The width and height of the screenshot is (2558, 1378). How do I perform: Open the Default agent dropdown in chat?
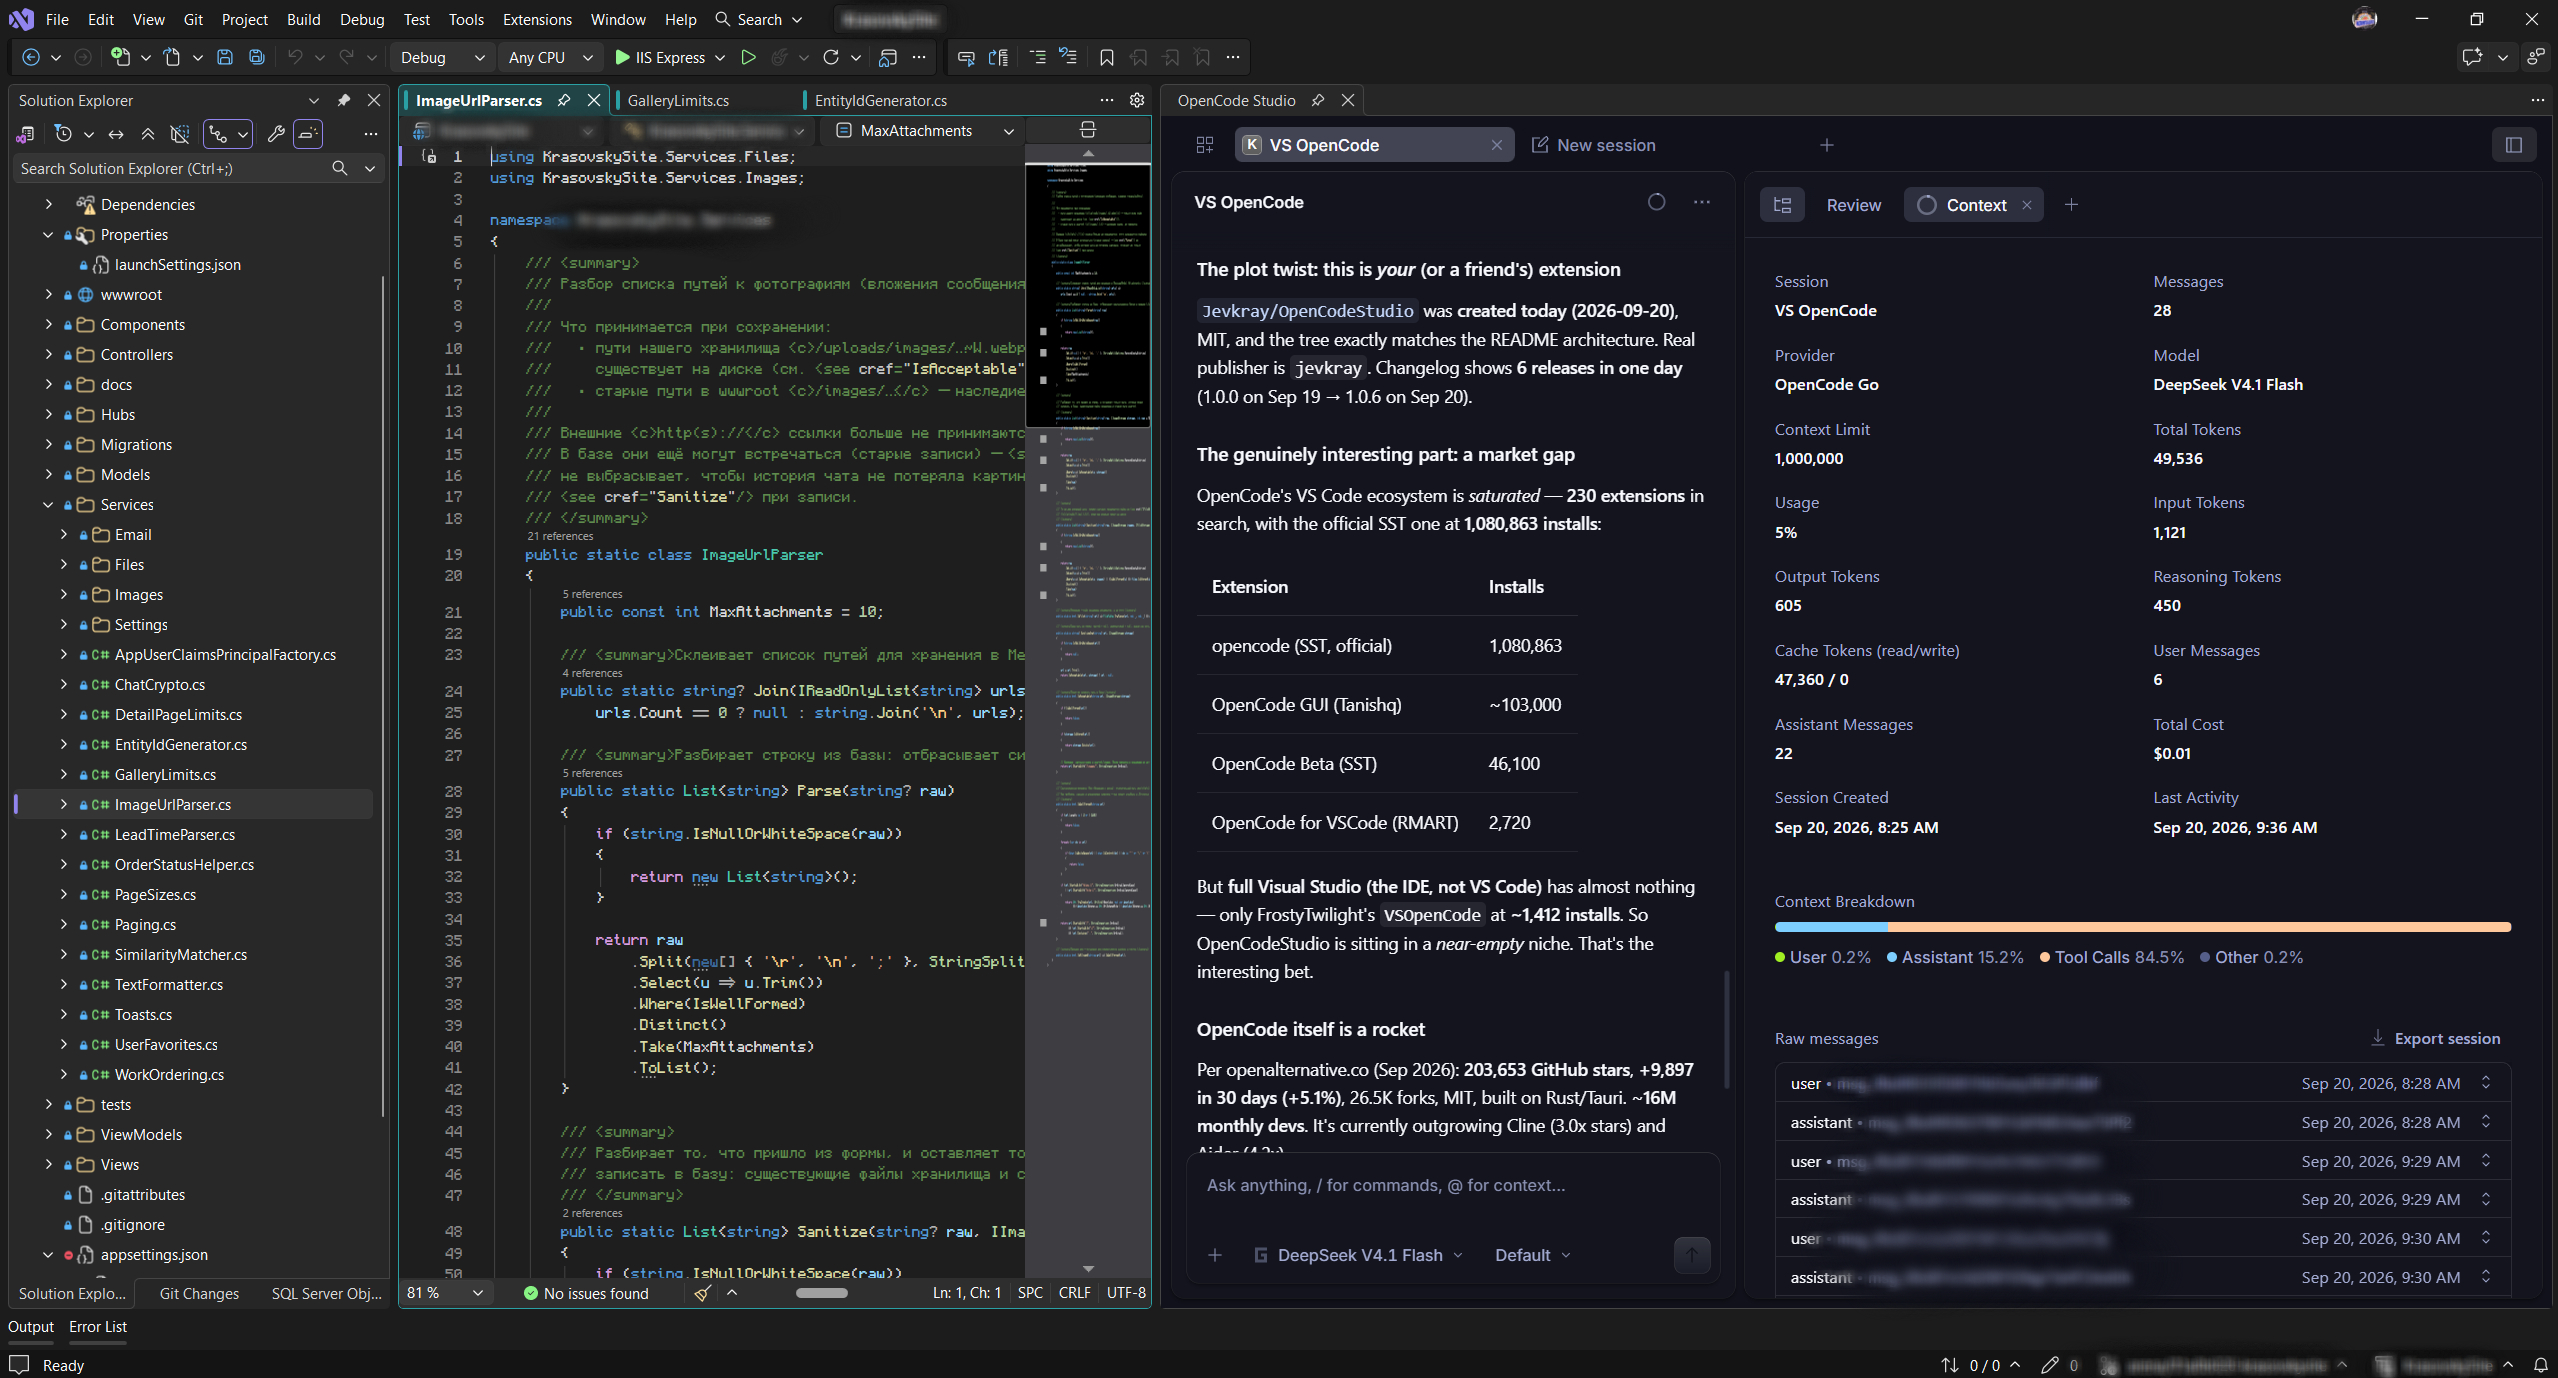coord(1532,1255)
